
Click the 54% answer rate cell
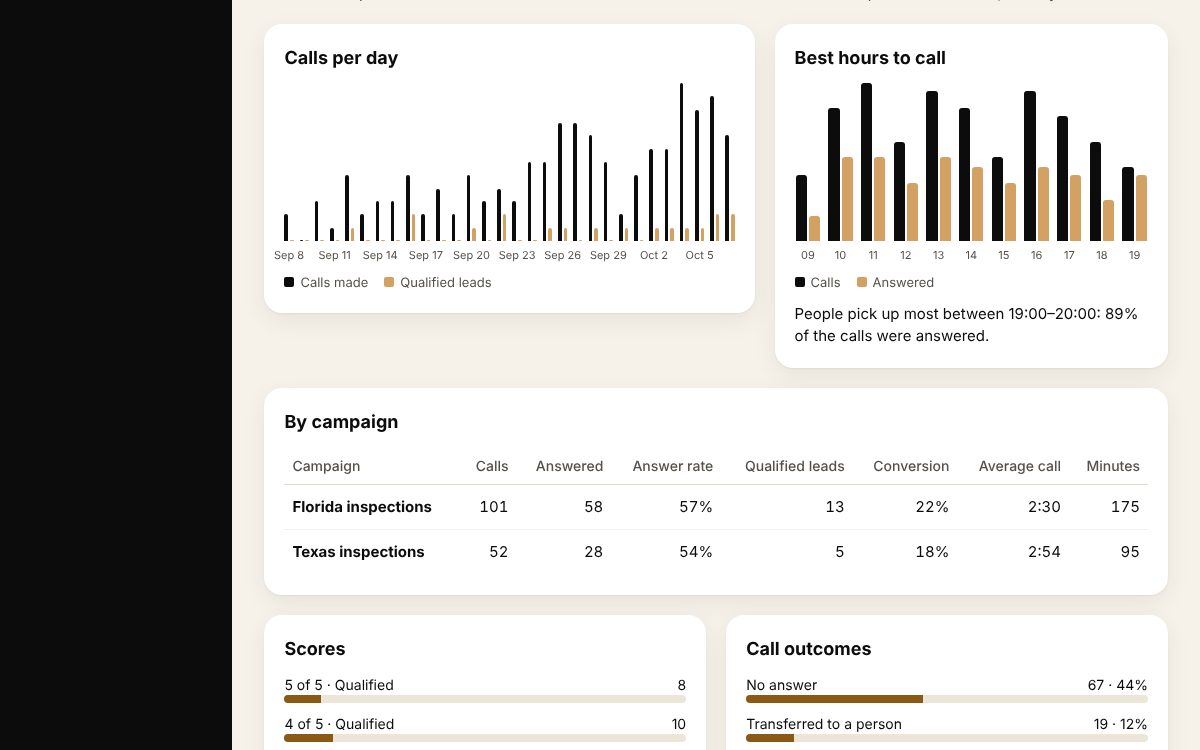tap(696, 552)
